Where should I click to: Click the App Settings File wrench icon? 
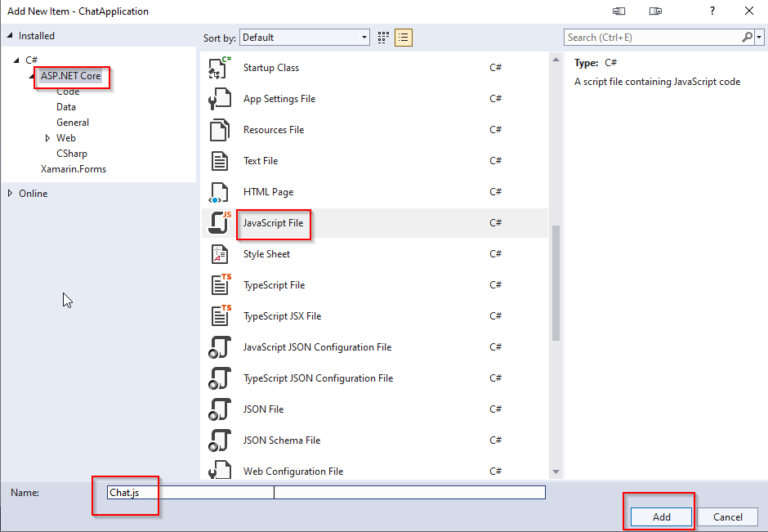[x=219, y=99]
